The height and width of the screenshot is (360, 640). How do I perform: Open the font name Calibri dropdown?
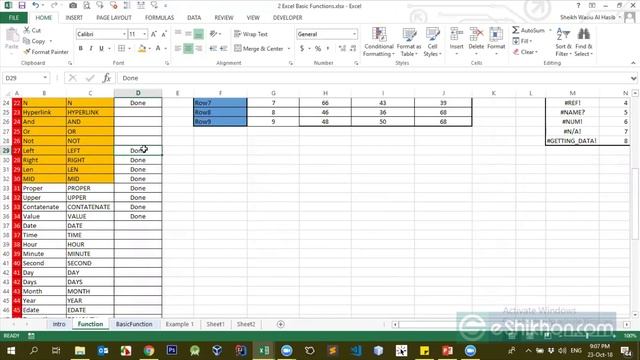[x=124, y=34]
